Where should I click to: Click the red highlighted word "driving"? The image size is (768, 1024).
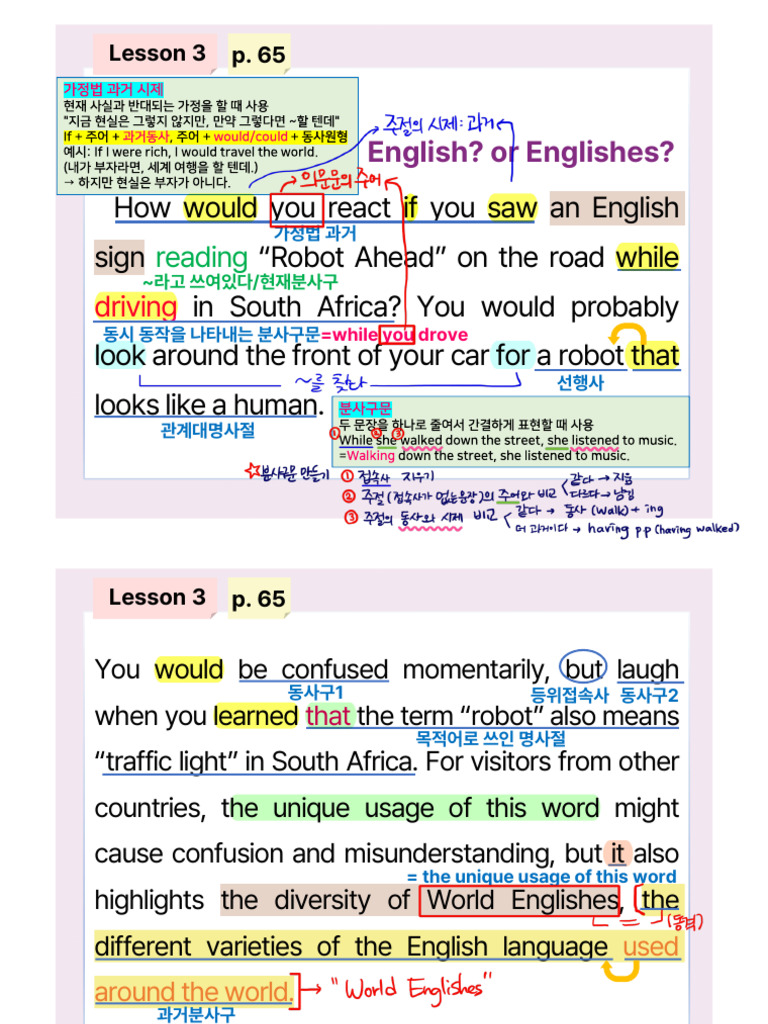[136, 306]
